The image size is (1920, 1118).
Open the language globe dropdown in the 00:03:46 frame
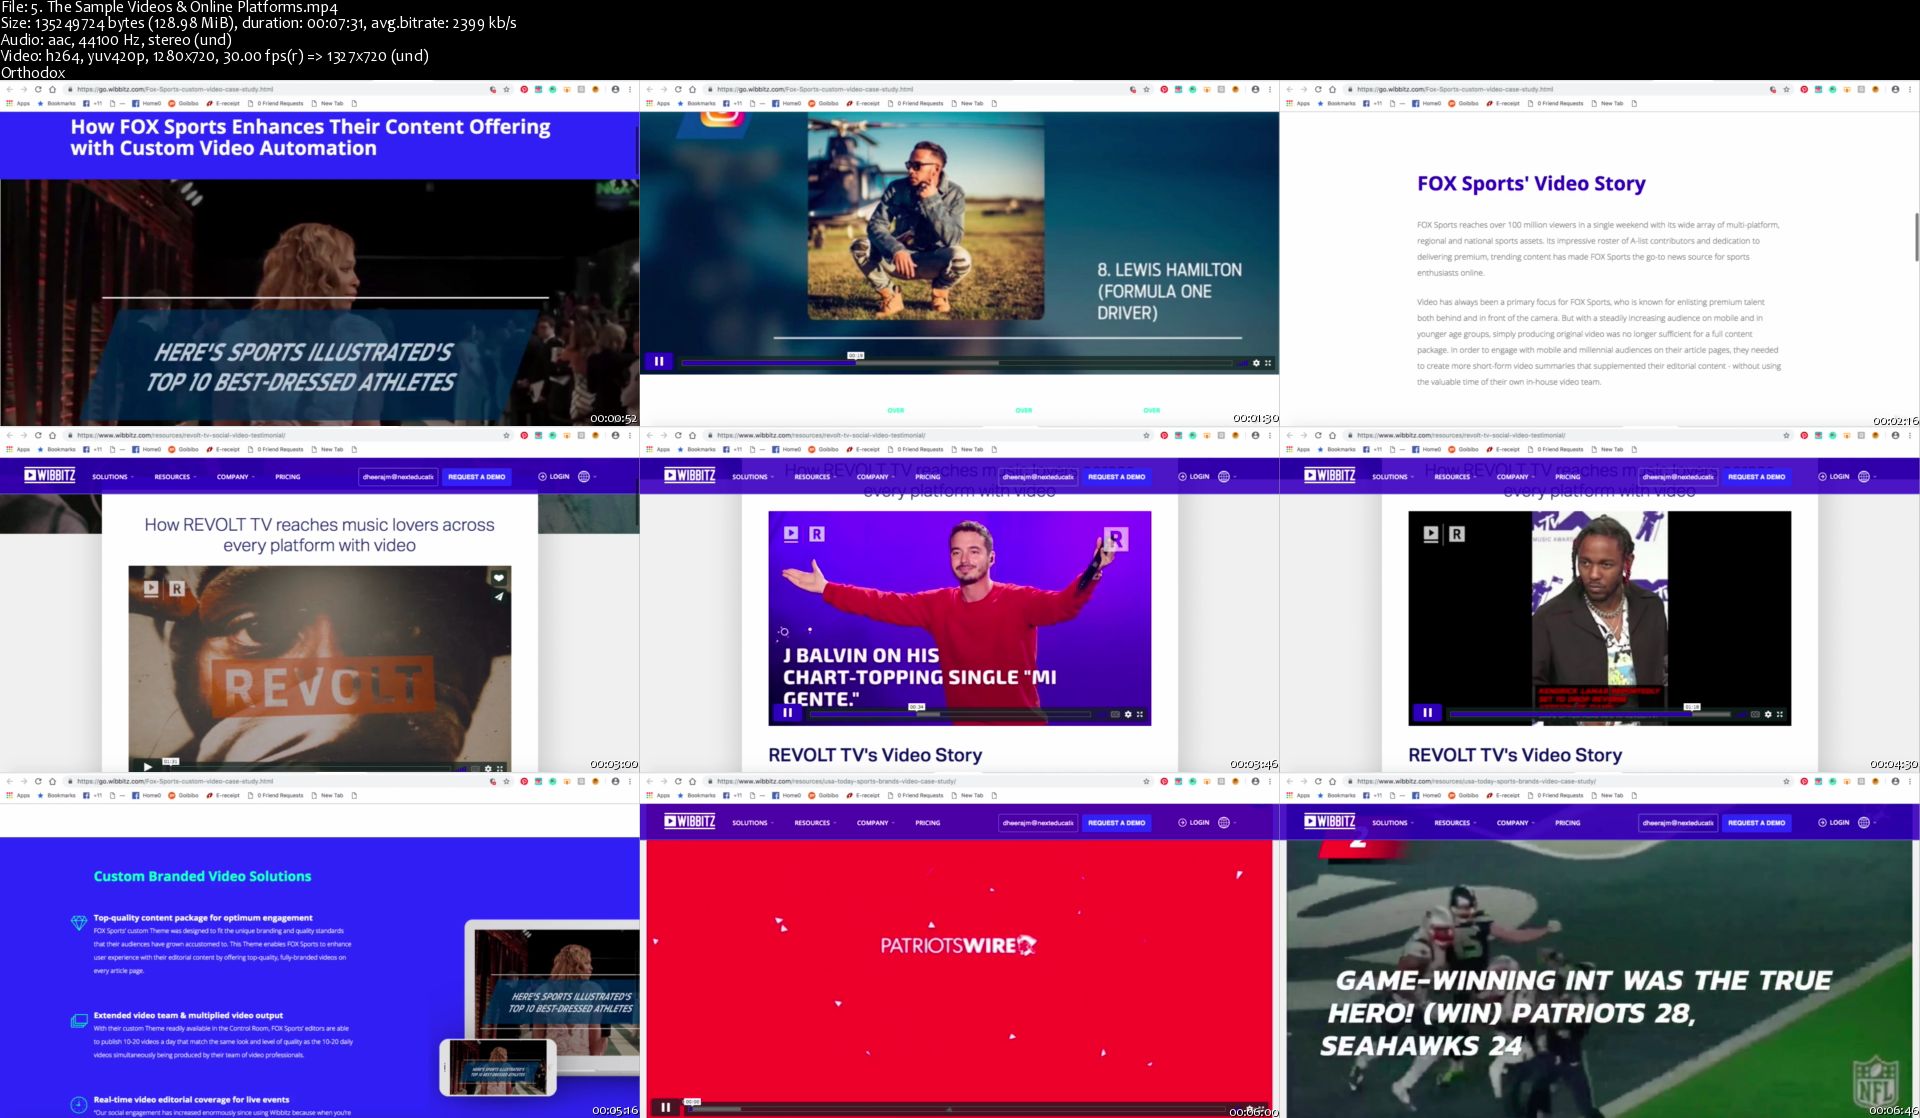[1227, 477]
